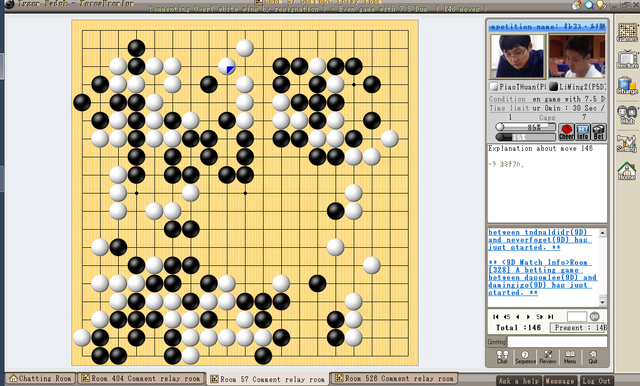
Task: Switch to Room 404 Comment relay room tab
Action: tap(141, 378)
